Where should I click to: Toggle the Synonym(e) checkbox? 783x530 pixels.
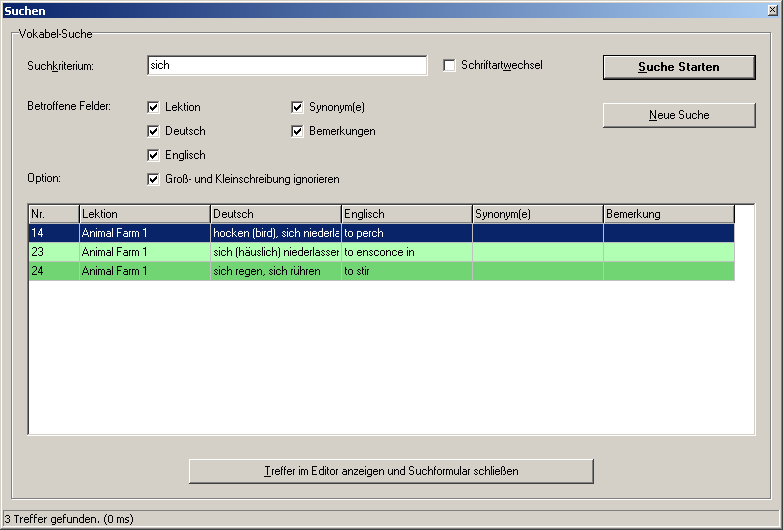click(x=298, y=107)
